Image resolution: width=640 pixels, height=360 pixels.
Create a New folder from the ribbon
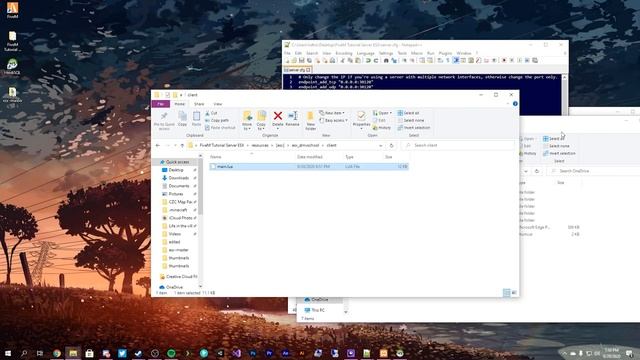click(311, 120)
